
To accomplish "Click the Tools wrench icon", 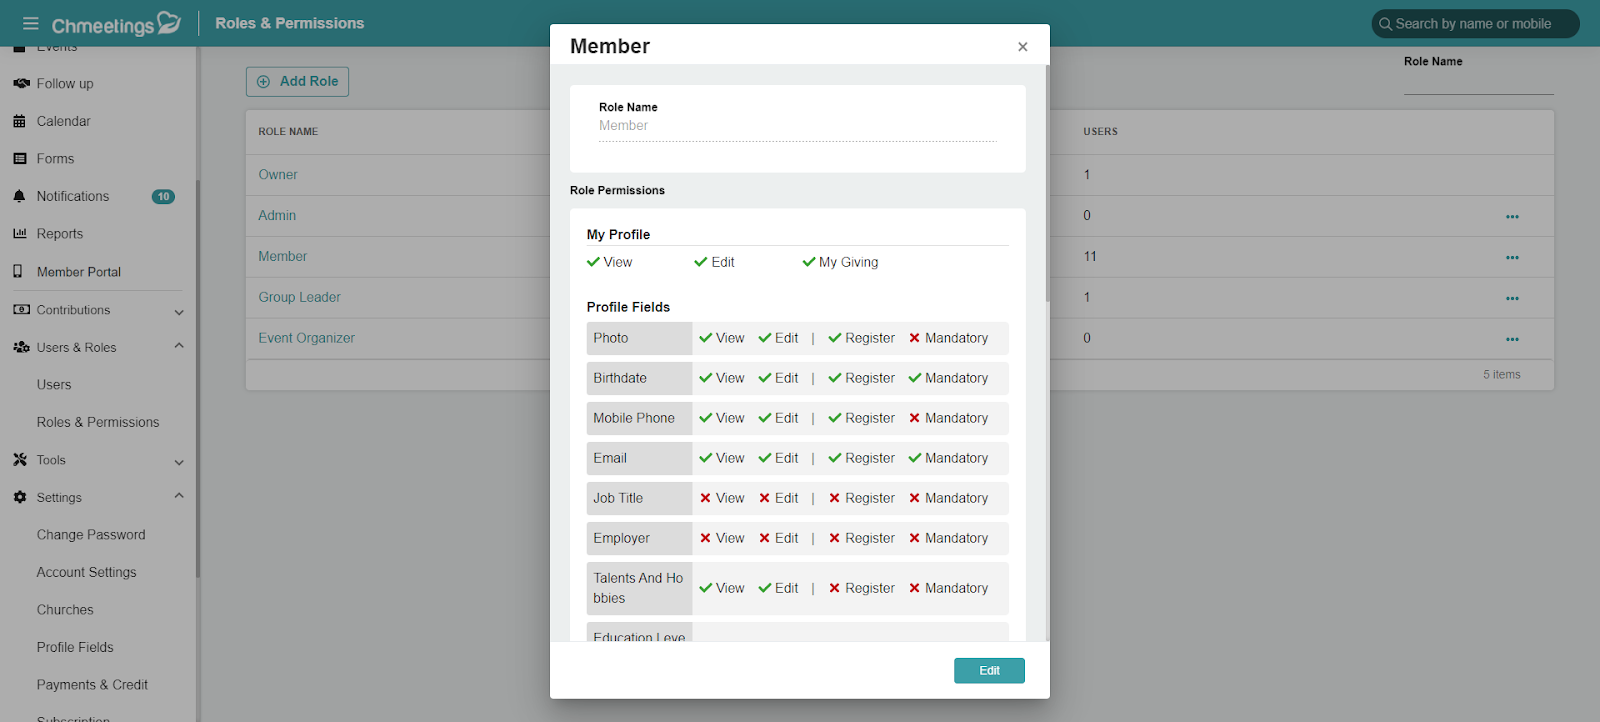I will (20, 460).
